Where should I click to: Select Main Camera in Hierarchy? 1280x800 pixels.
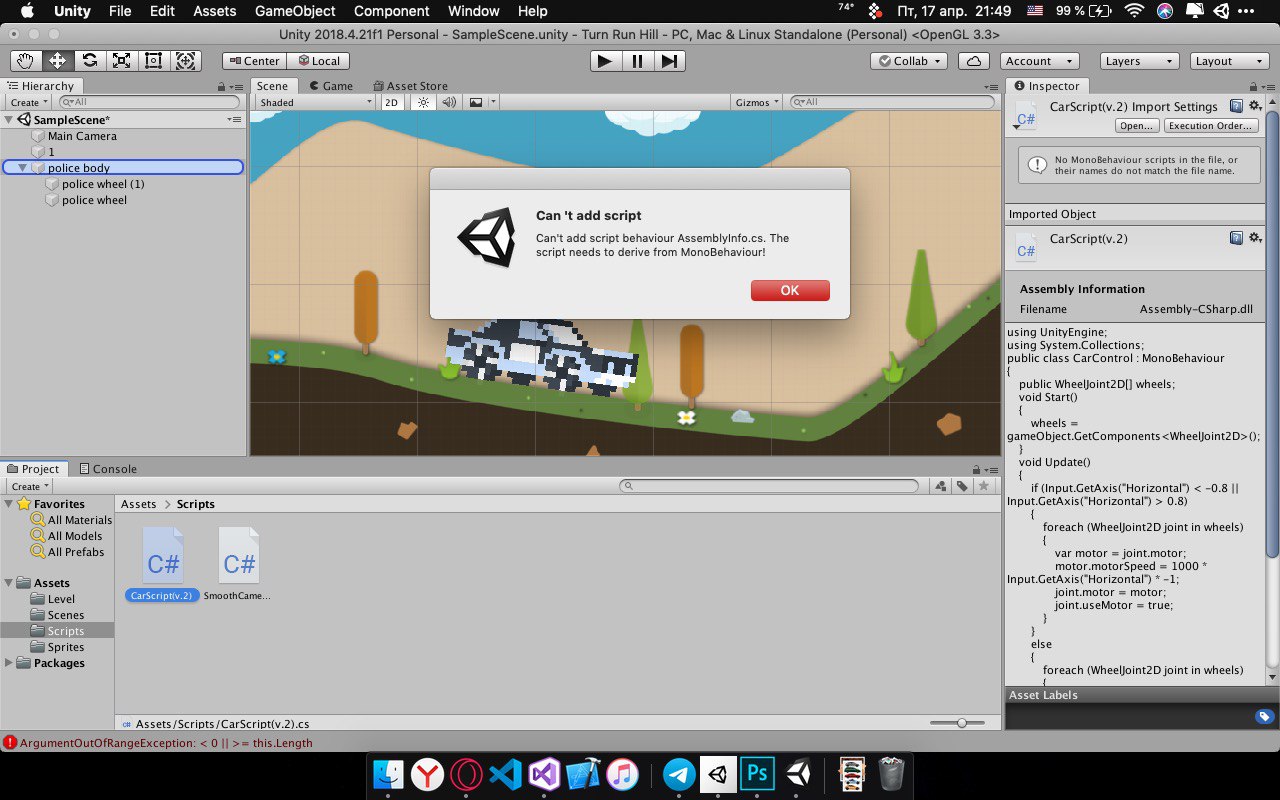pyautogui.click(x=82, y=136)
